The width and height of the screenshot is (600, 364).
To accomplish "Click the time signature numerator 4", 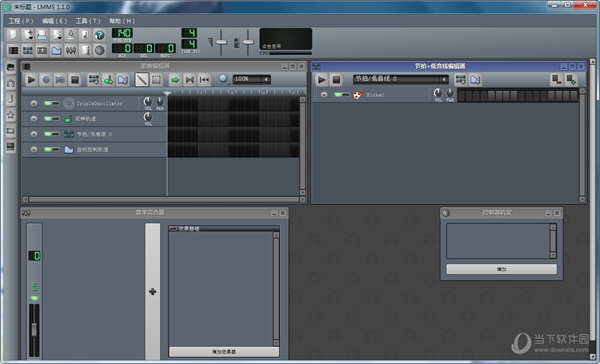I will (x=189, y=33).
